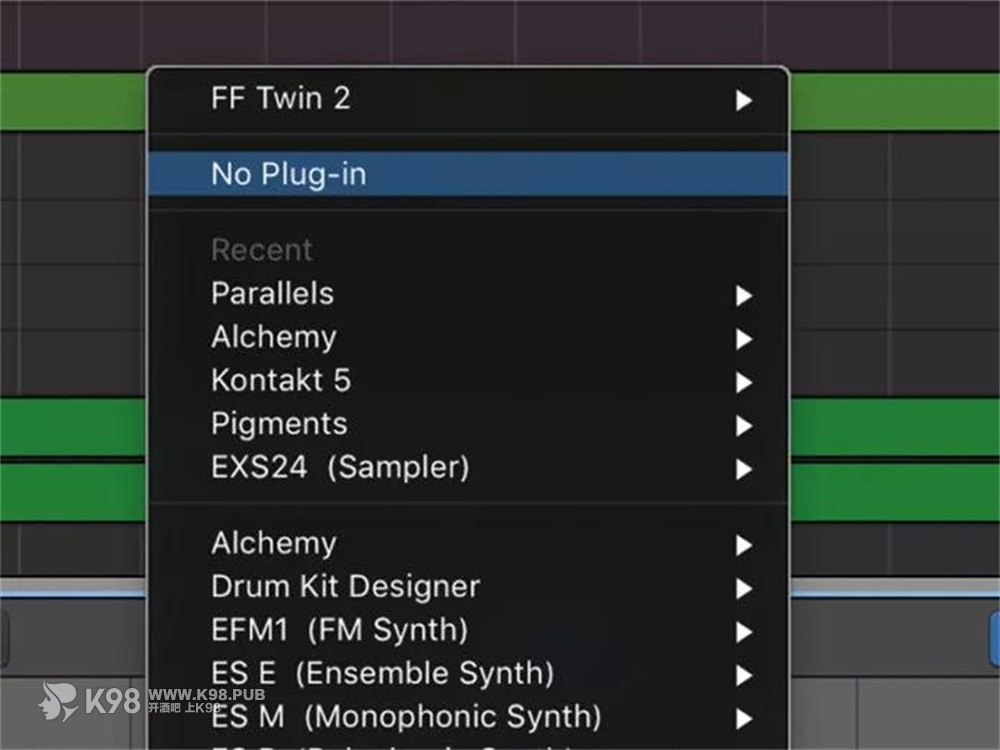Pick ES M (Monophonic Synth) entry
The image size is (1000, 750).
point(468,717)
